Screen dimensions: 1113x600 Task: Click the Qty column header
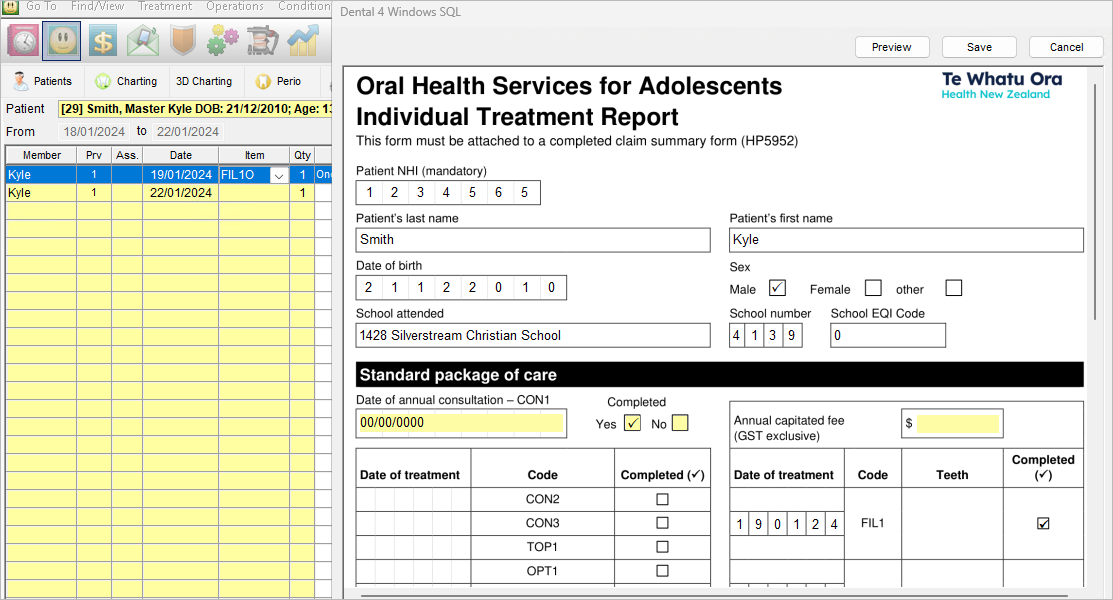tap(302, 155)
